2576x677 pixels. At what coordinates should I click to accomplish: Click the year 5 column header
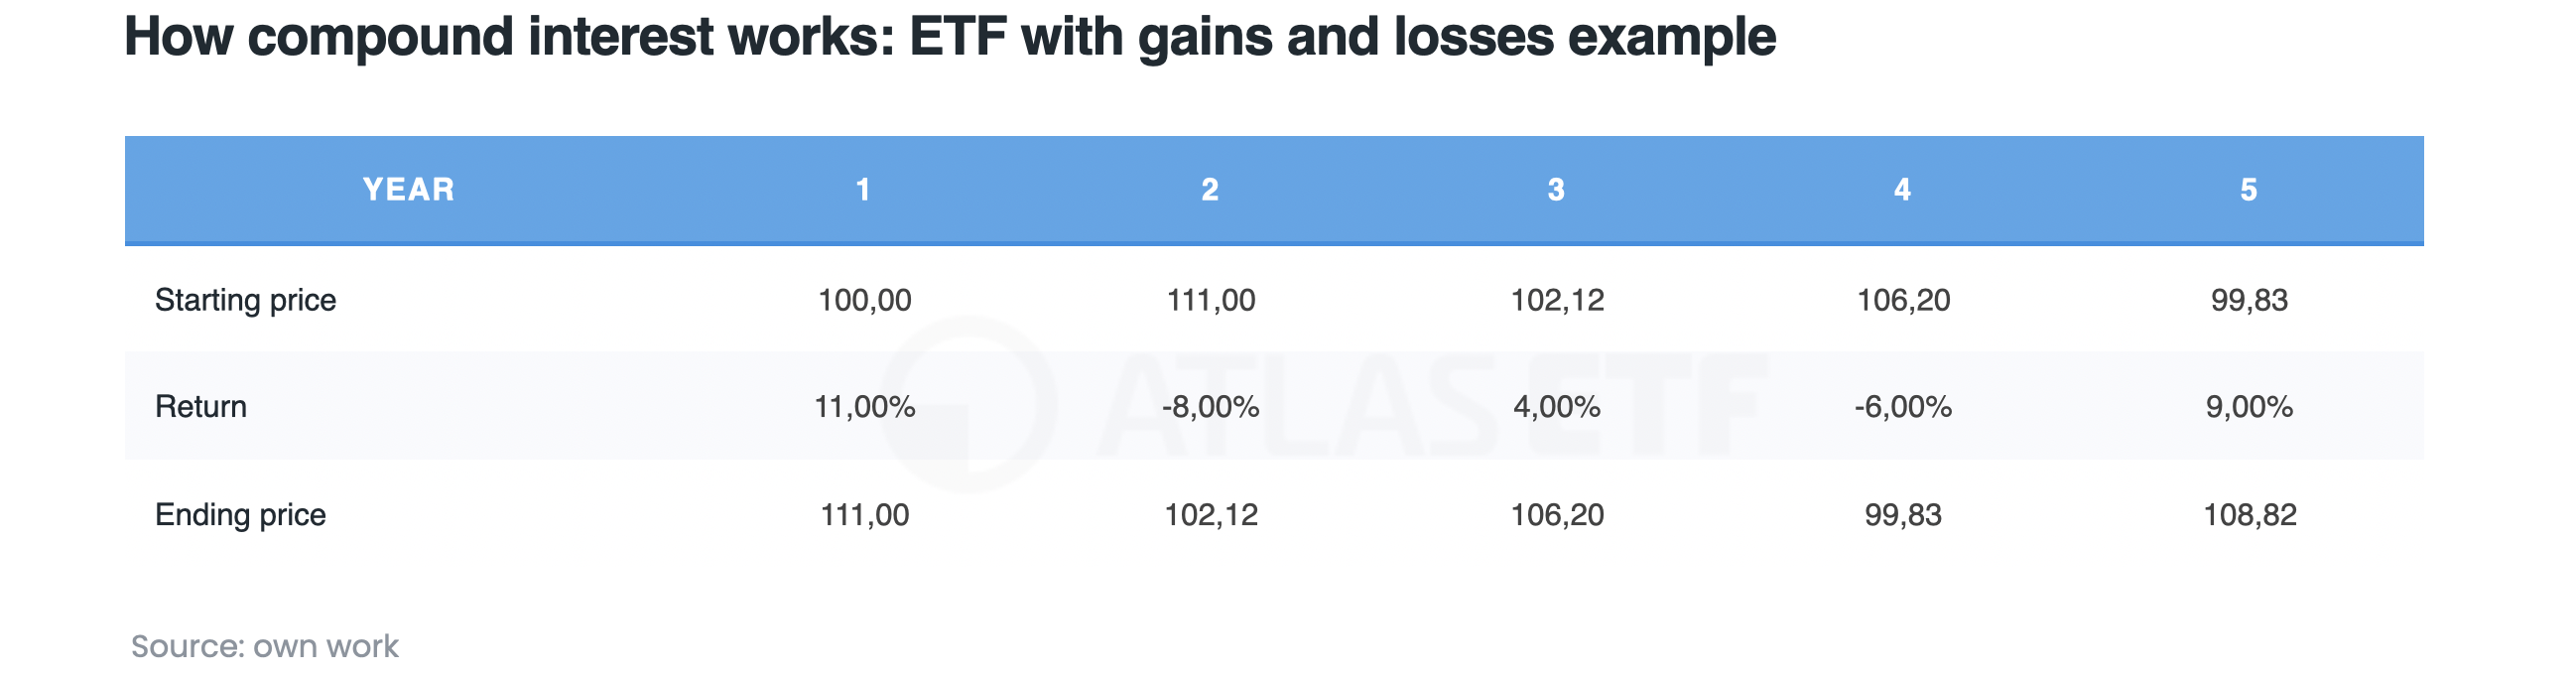(x=2249, y=189)
